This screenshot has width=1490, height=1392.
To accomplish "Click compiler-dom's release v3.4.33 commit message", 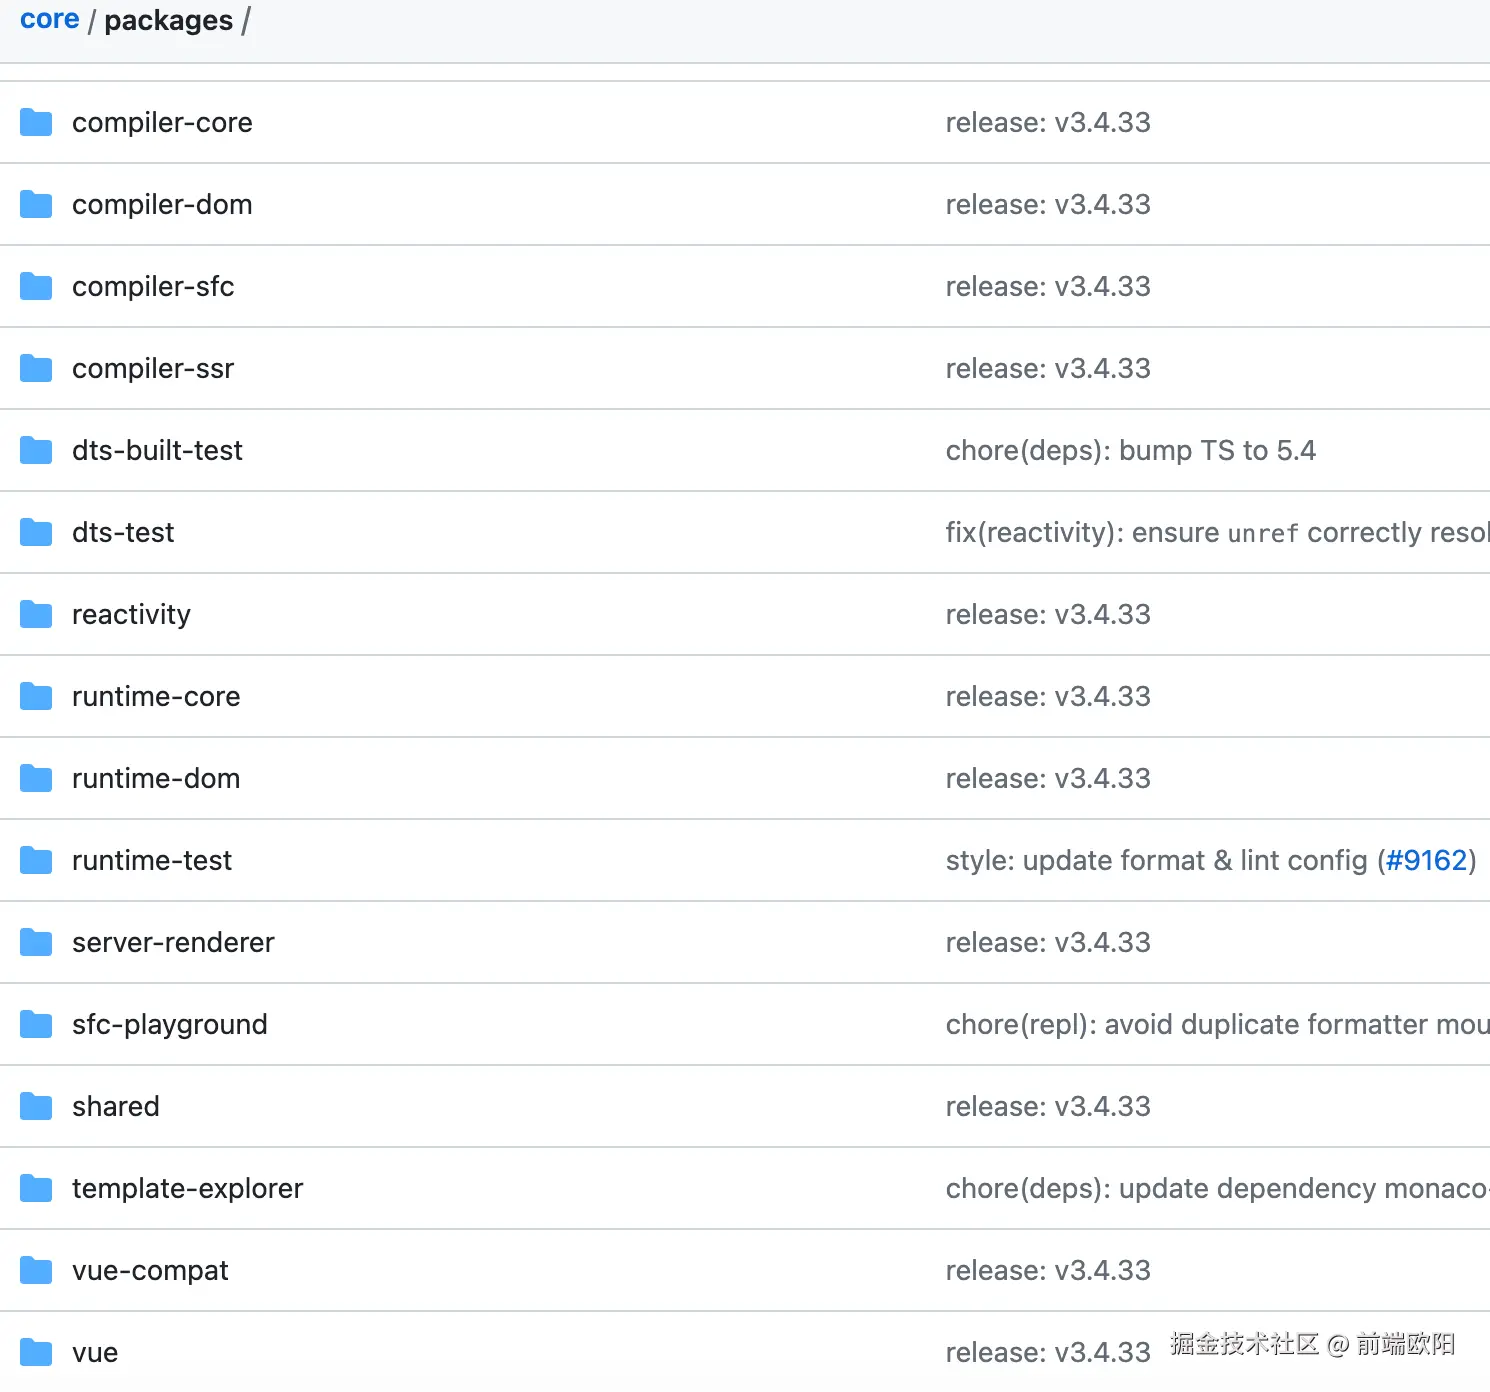I will [x=1048, y=205].
